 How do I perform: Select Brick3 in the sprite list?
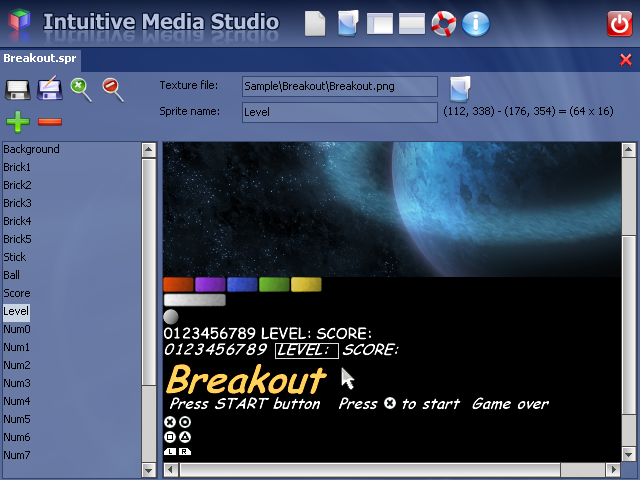coord(17,203)
